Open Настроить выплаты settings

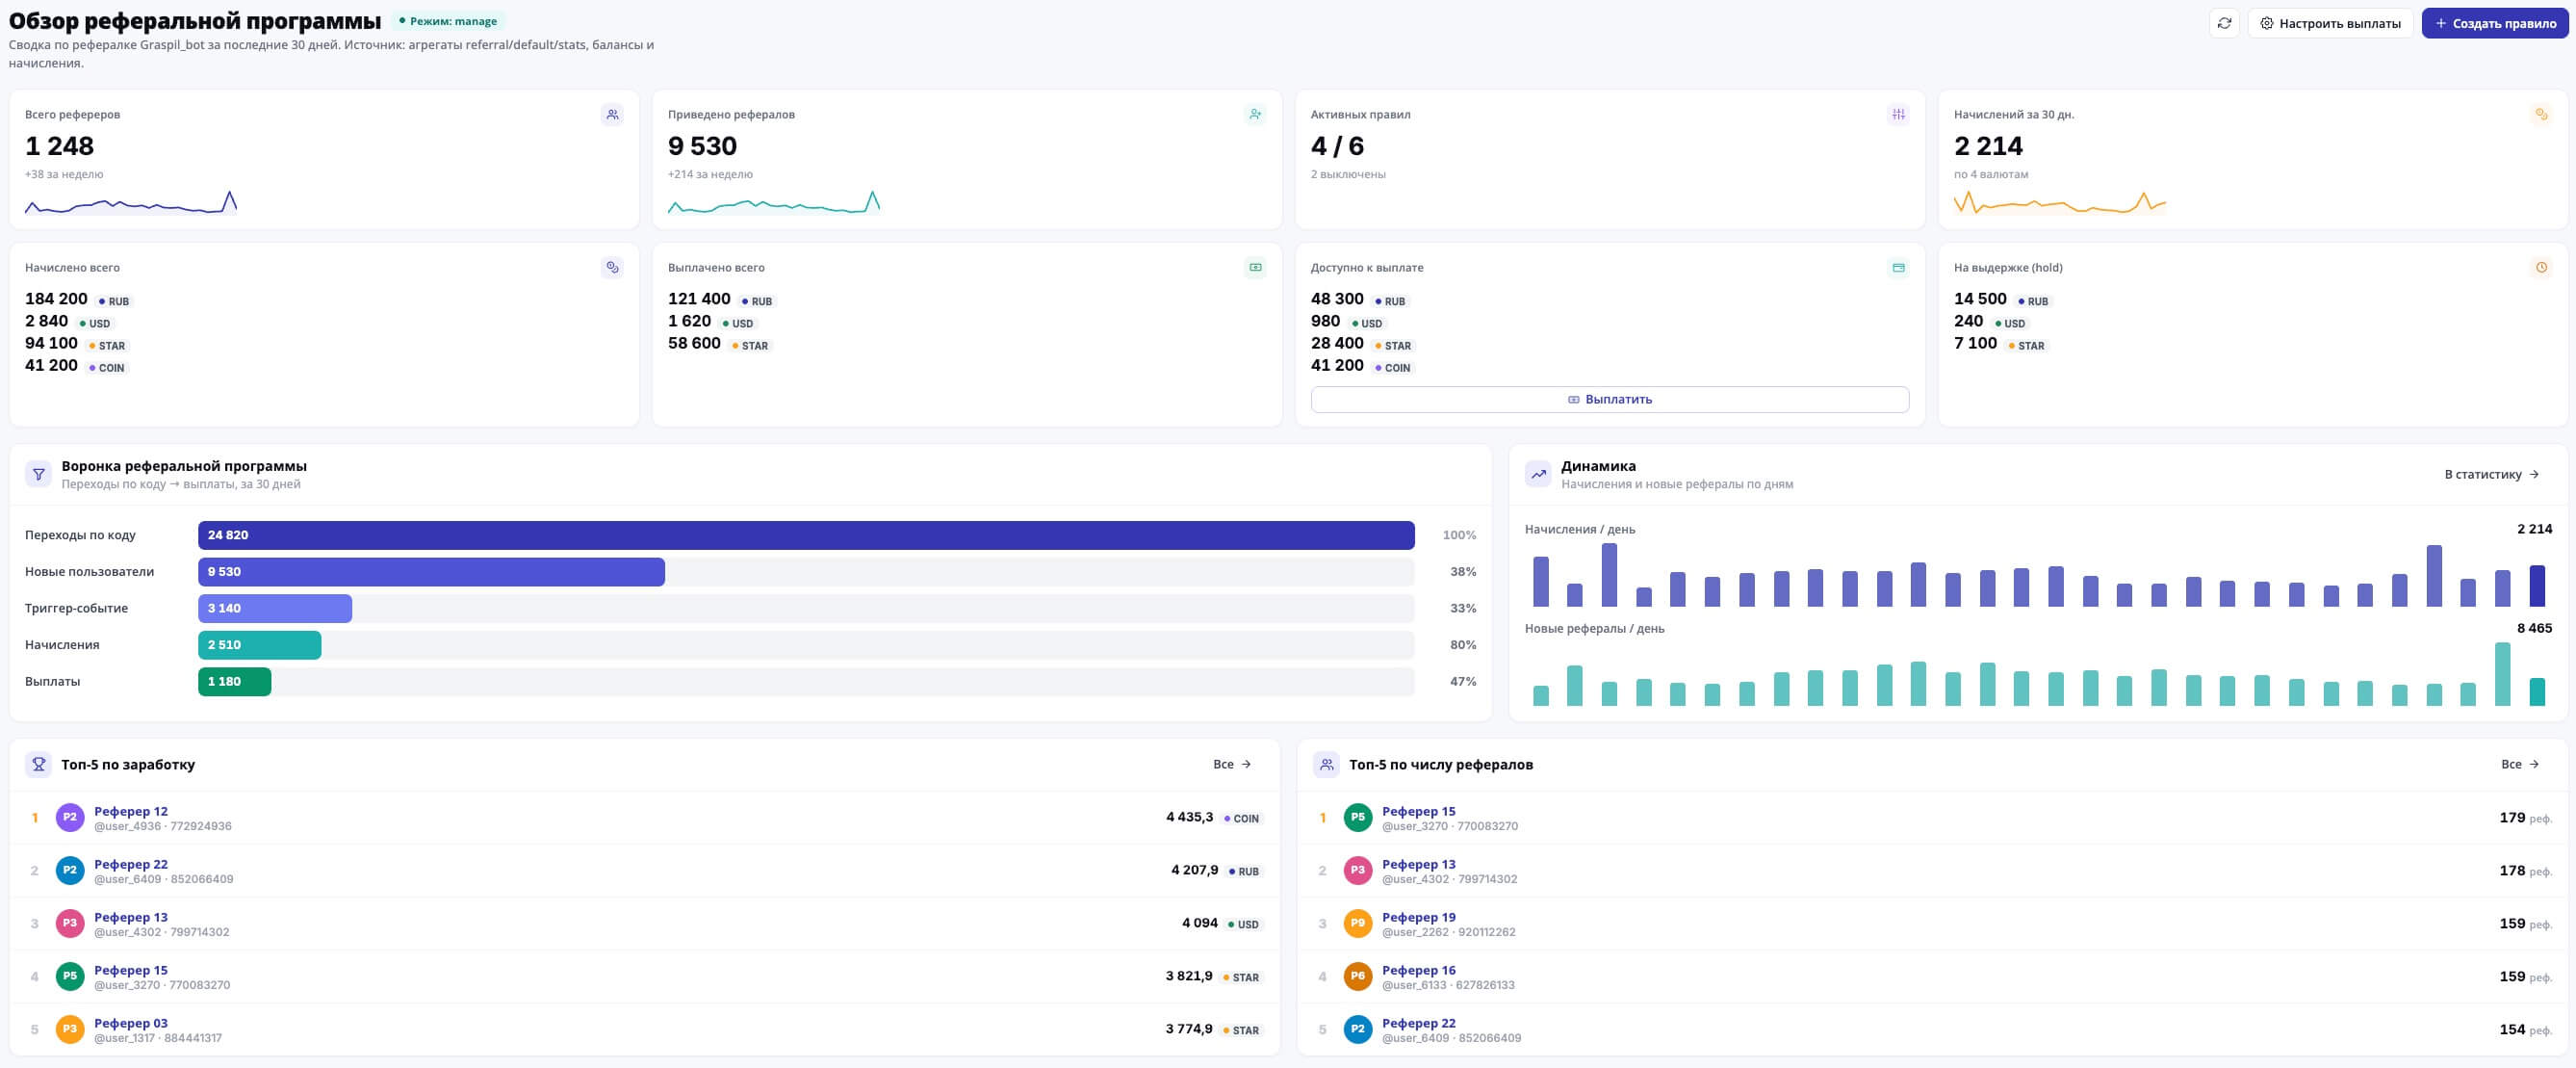[x=2330, y=23]
